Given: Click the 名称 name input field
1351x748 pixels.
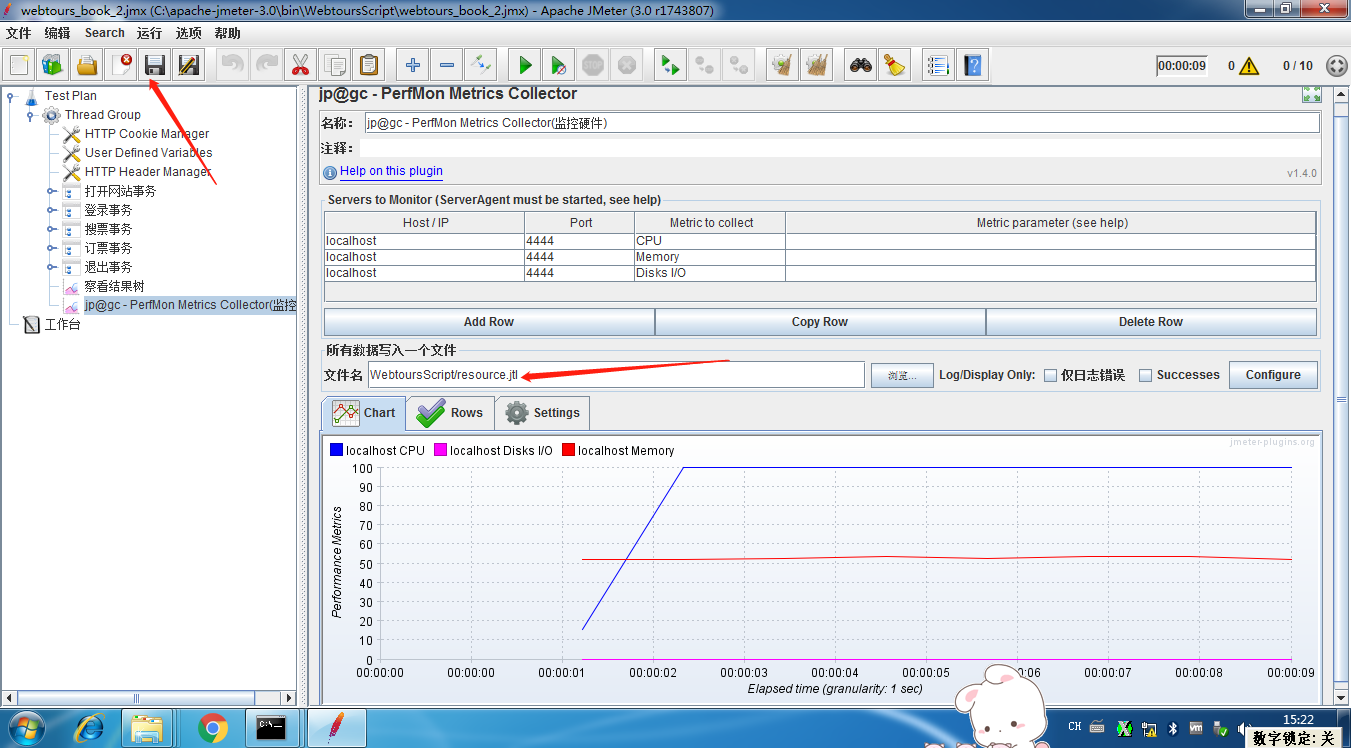Looking at the screenshot, I should (x=841, y=123).
